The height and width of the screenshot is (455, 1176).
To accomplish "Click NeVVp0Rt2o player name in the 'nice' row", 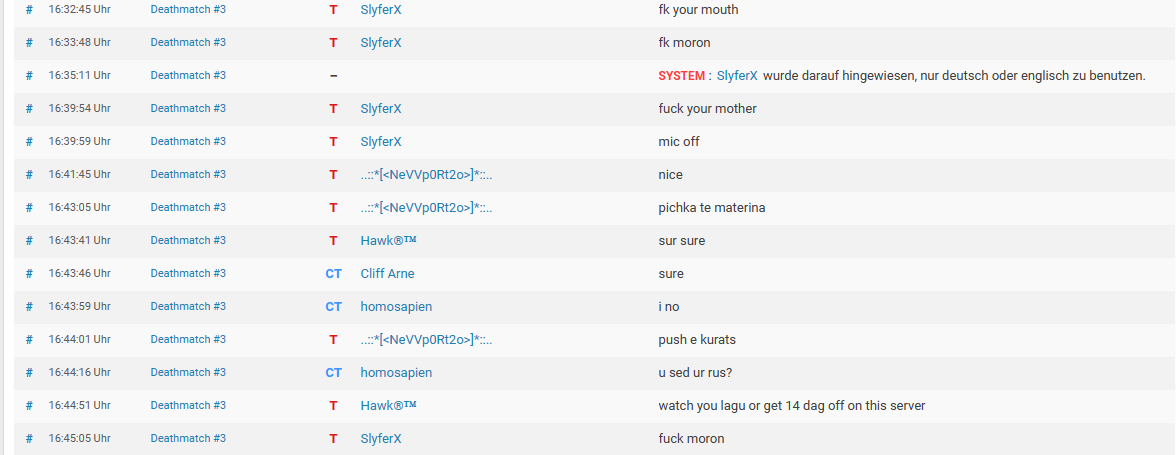I will tap(426, 175).
